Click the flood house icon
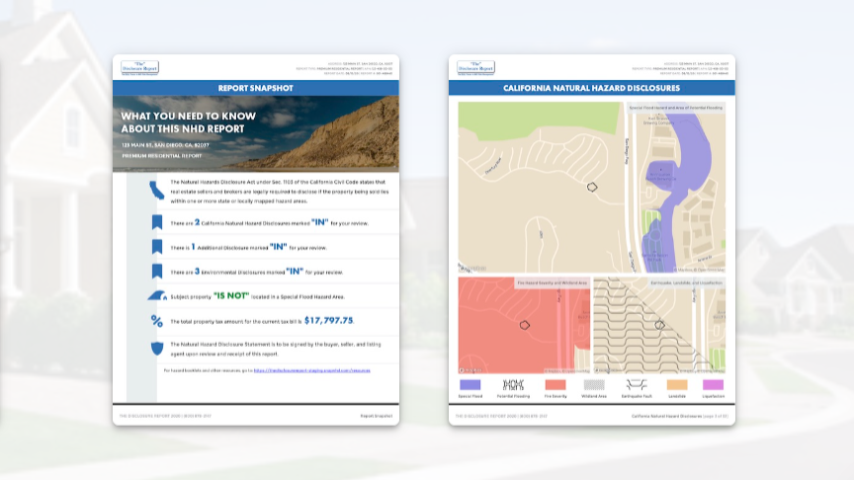The image size is (854, 480). point(156,296)
